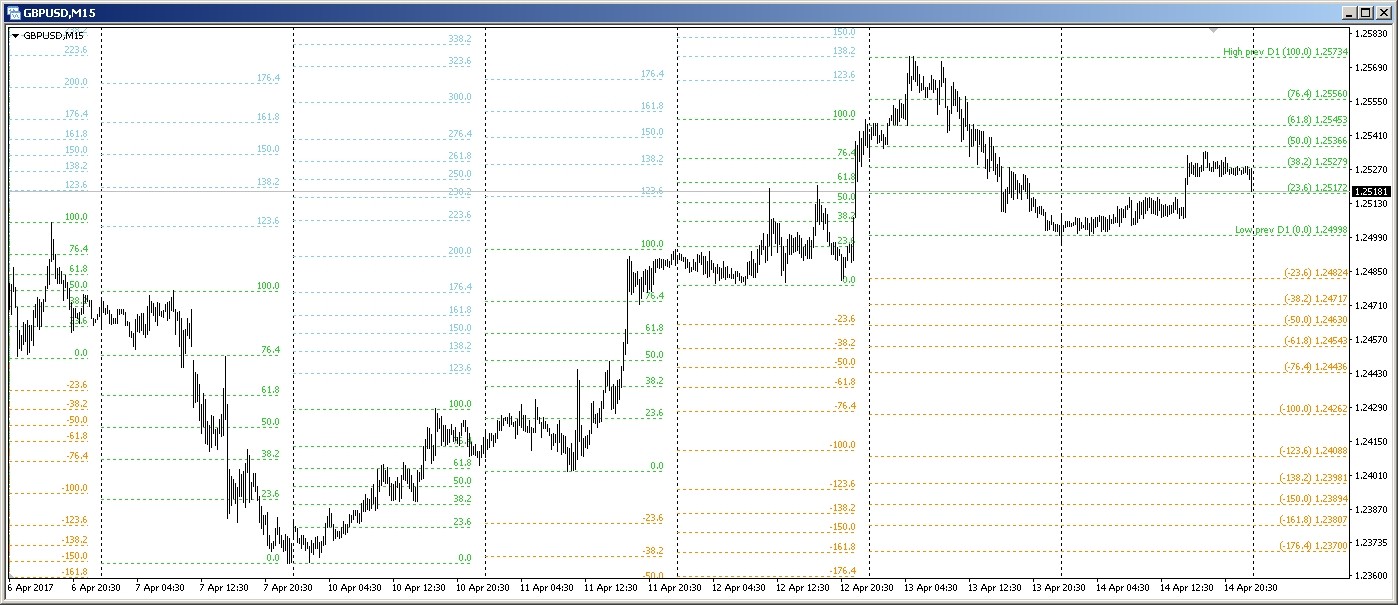
Task: Click the 1.25830 price scale value
Action: [1370, 33]
